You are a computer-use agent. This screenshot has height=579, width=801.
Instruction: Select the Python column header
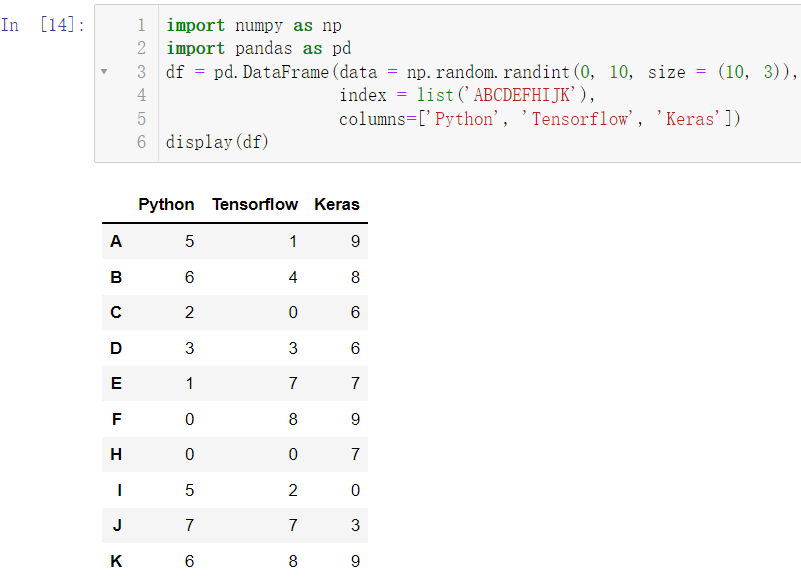point(166,204)
